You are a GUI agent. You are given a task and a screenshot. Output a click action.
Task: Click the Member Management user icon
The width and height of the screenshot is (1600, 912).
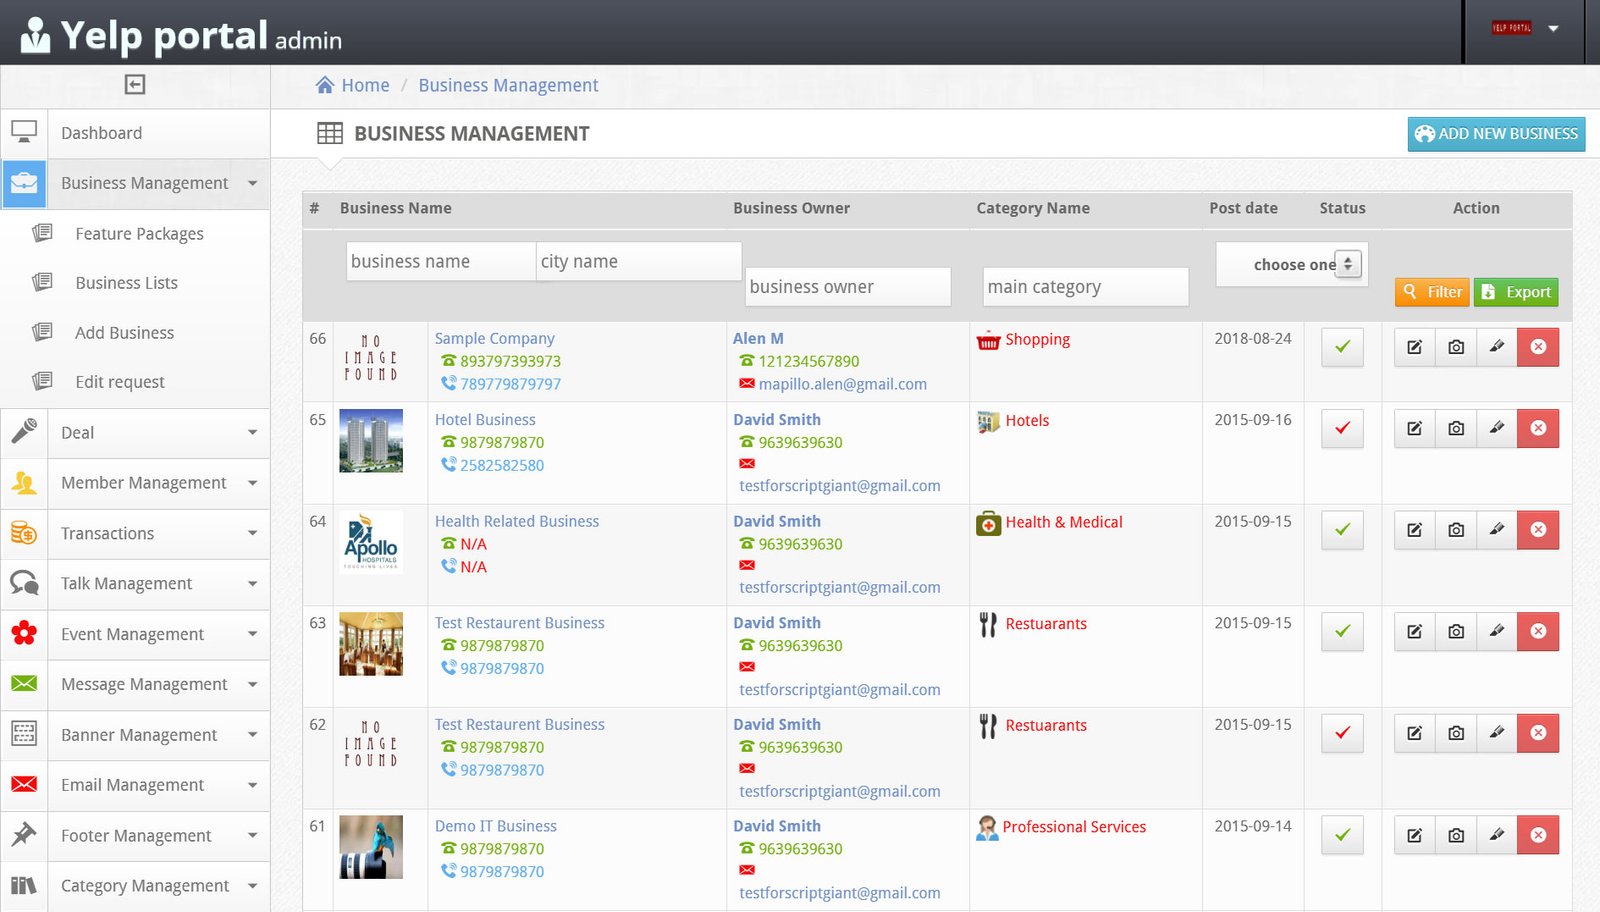click(x=24, y=483)
